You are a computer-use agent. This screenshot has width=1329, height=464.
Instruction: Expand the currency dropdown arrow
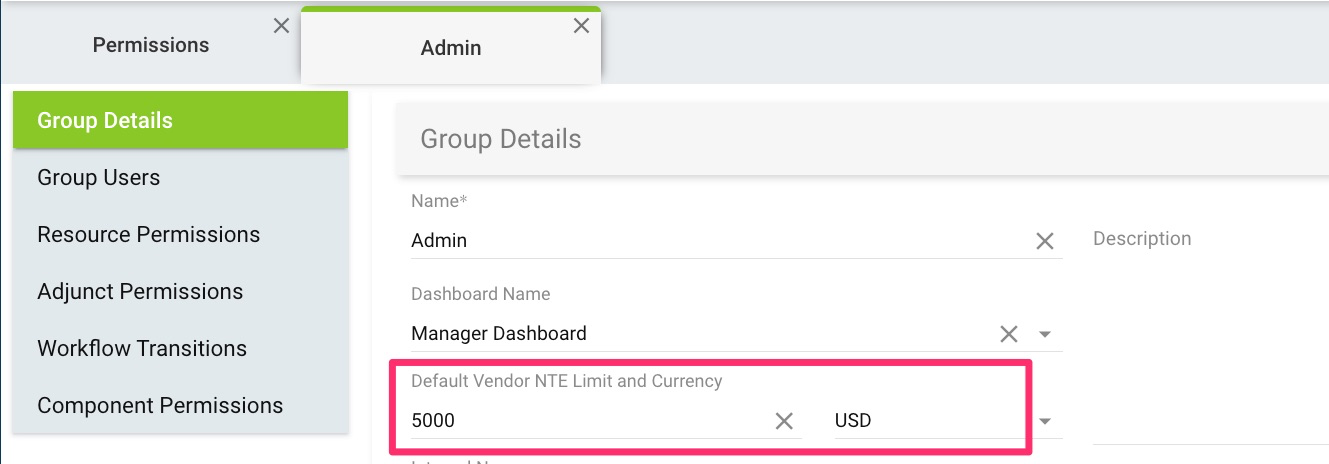coord(1045,421)
